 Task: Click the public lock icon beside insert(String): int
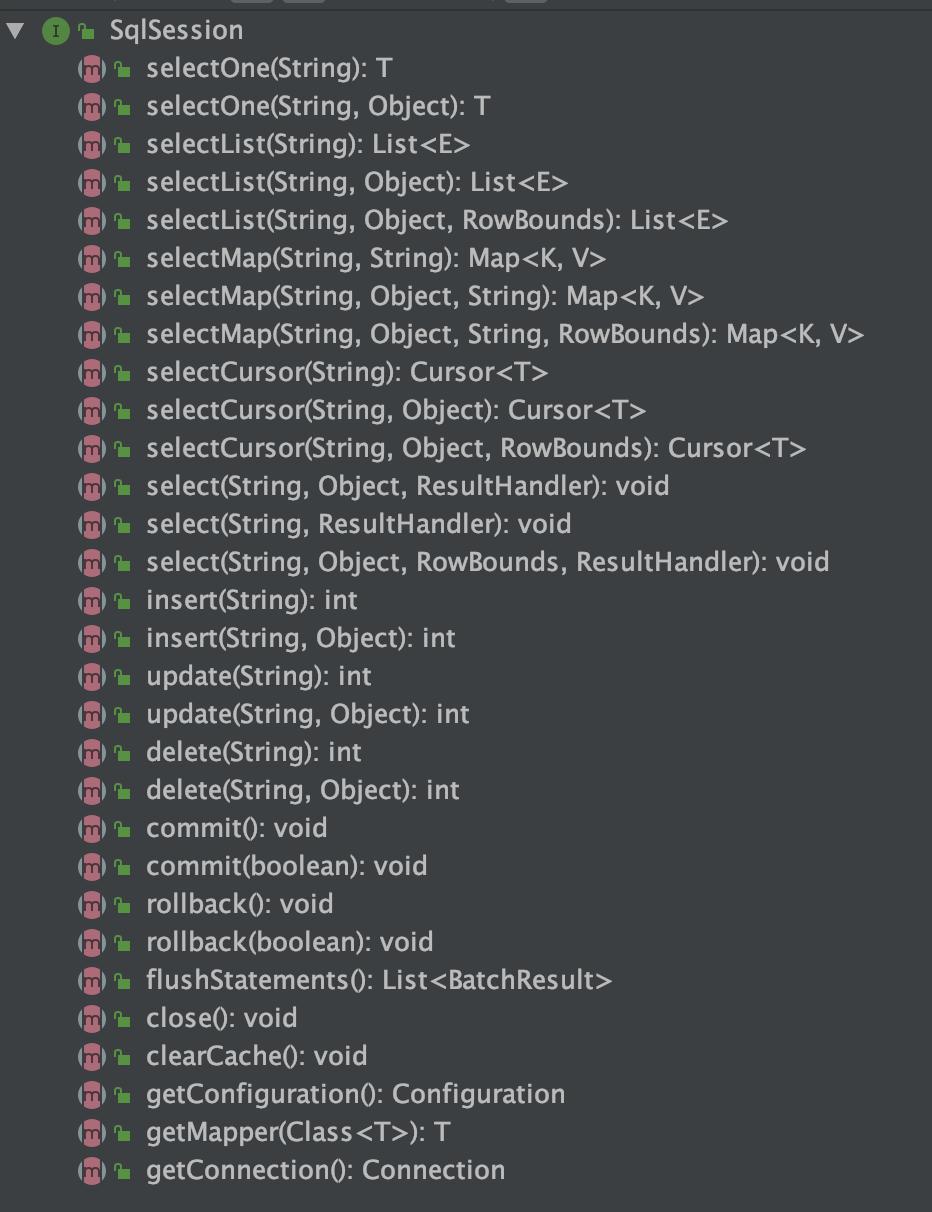click(x=122, y=601)
